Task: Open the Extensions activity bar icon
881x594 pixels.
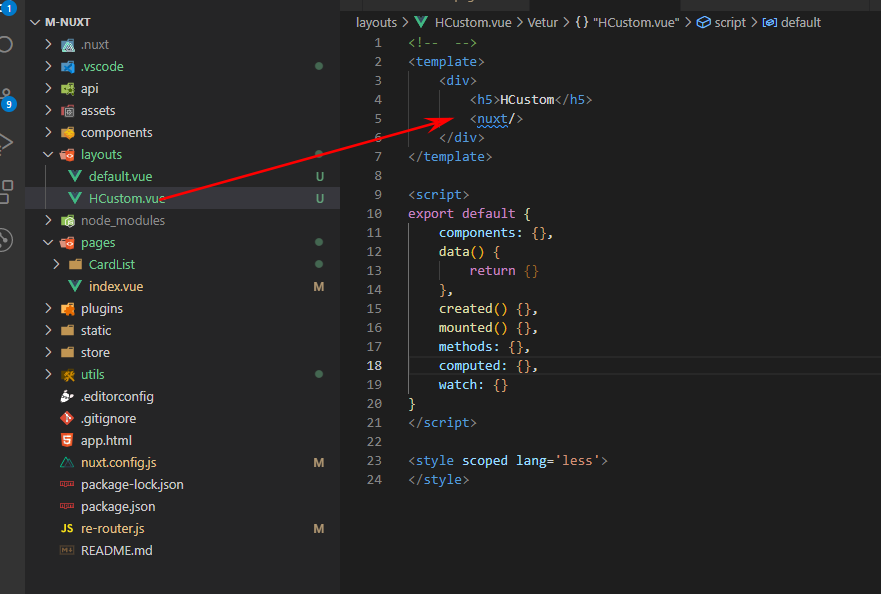Action: tap(7, 192)
